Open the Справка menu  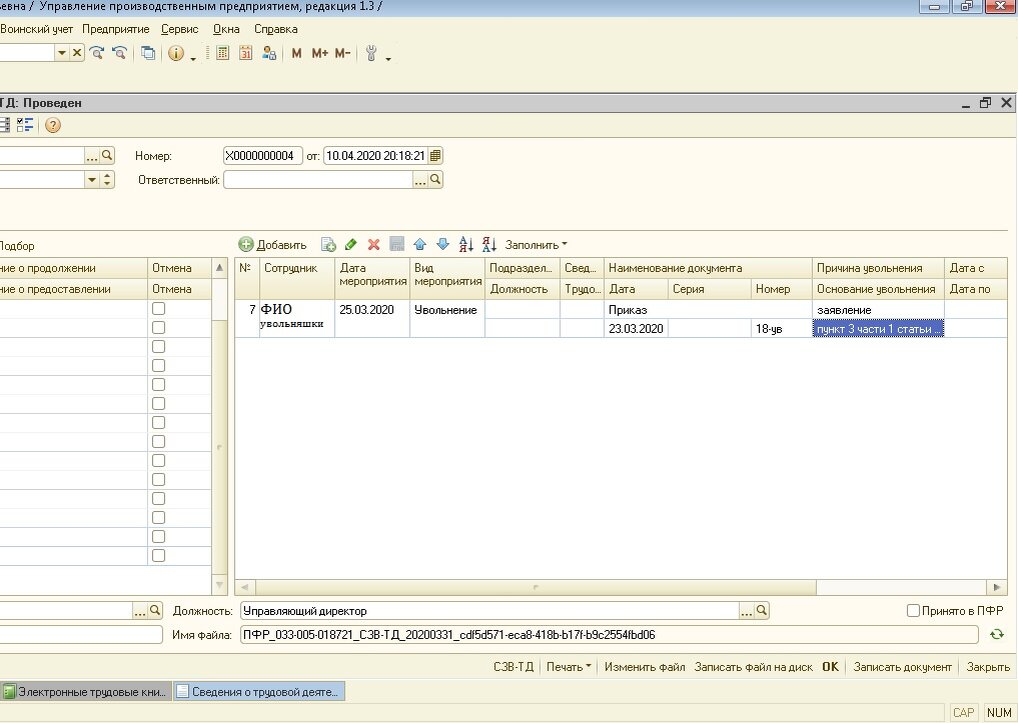coord(276,29)
